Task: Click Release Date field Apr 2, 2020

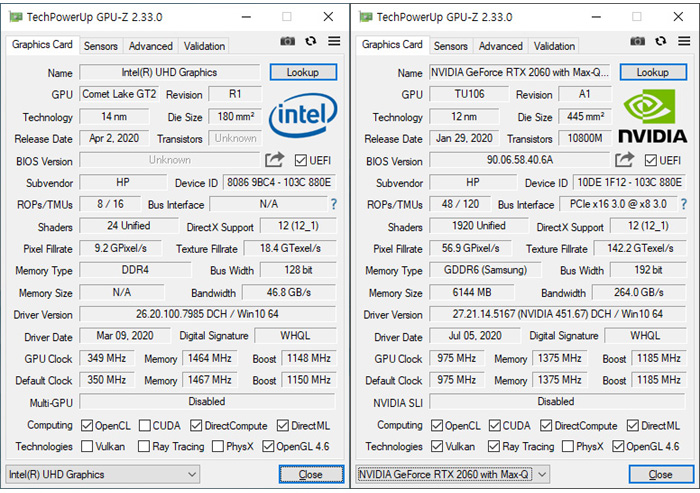Action: [114, 138]
